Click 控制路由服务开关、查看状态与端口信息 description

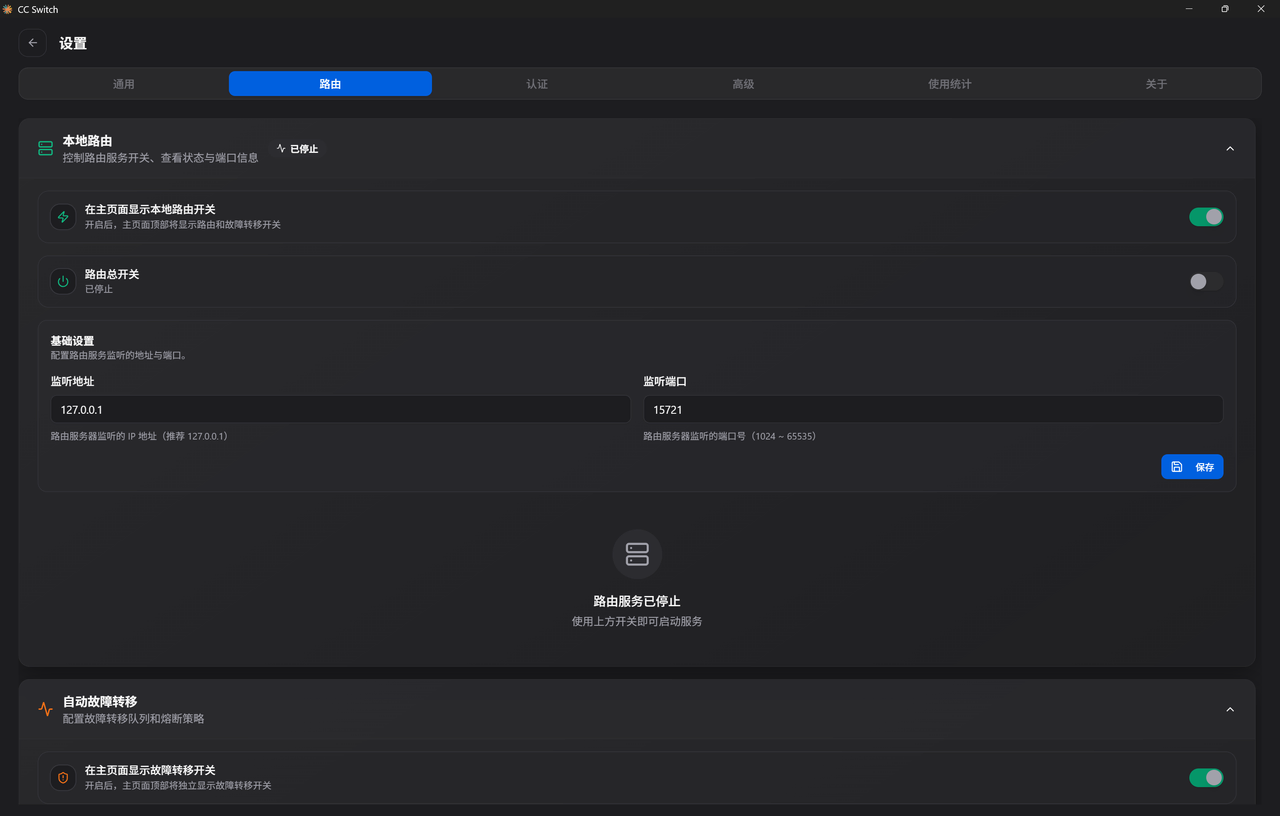coord(160,158)
